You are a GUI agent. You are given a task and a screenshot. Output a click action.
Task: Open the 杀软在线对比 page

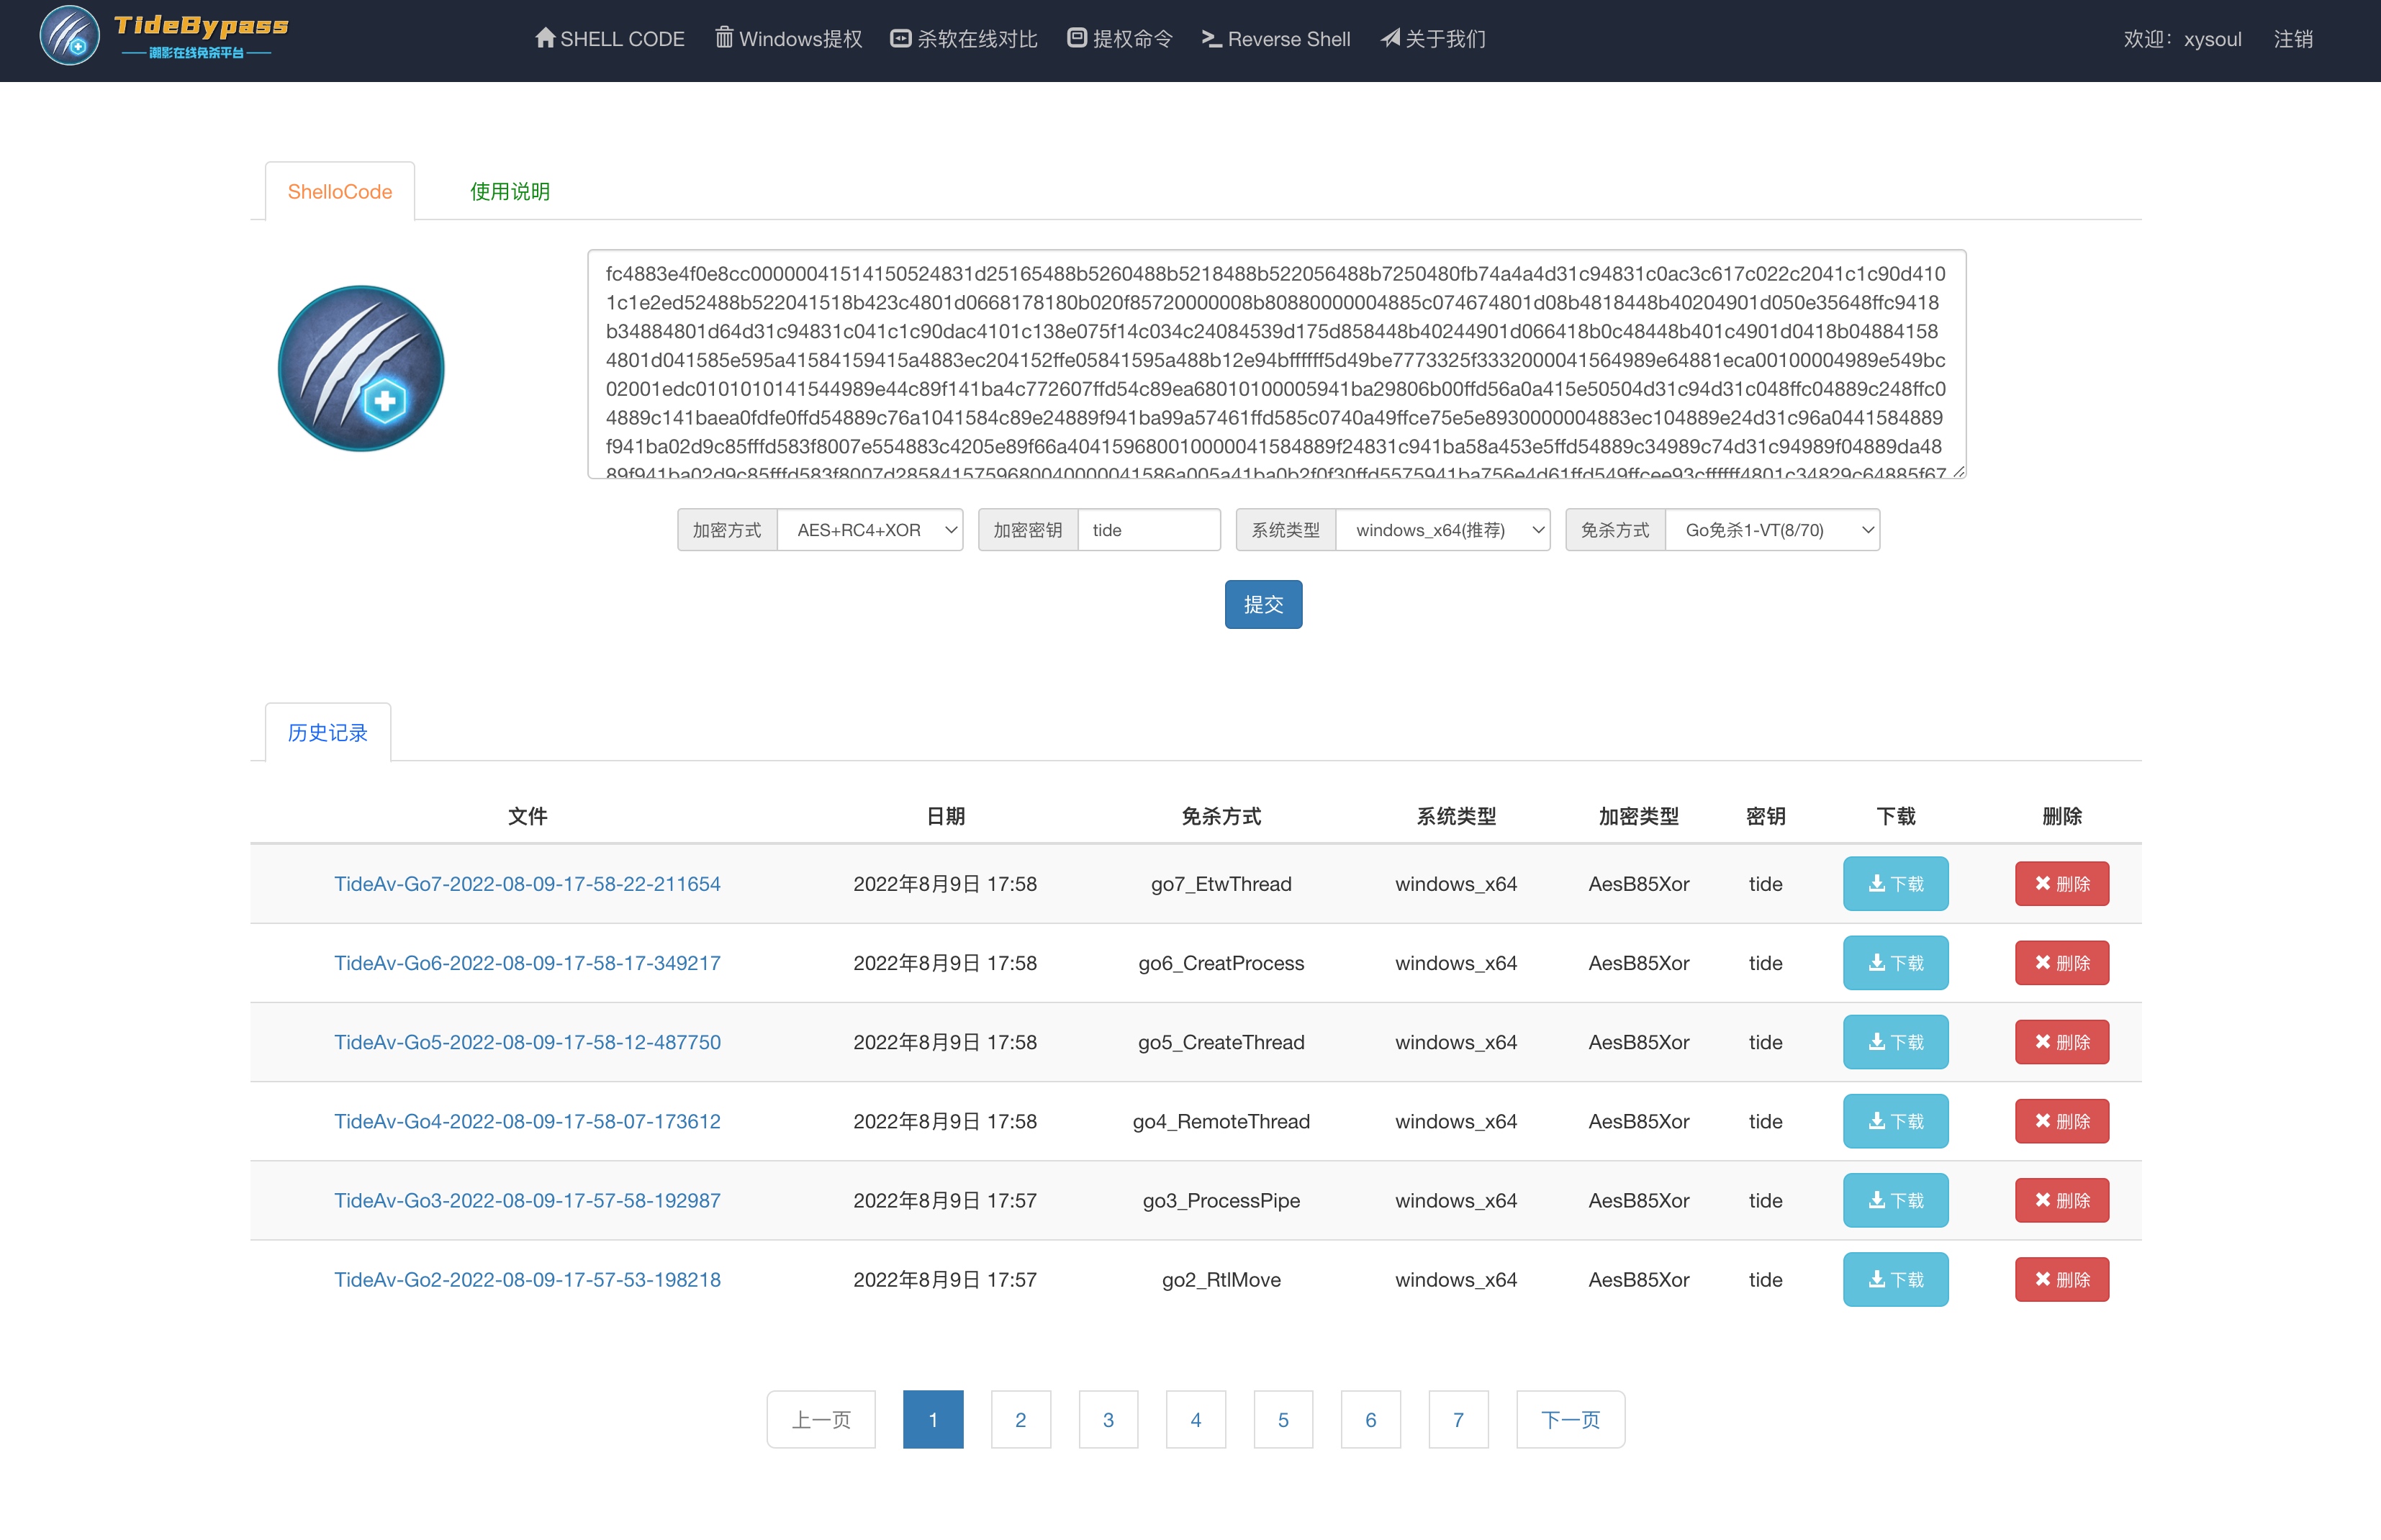point(964,39)
